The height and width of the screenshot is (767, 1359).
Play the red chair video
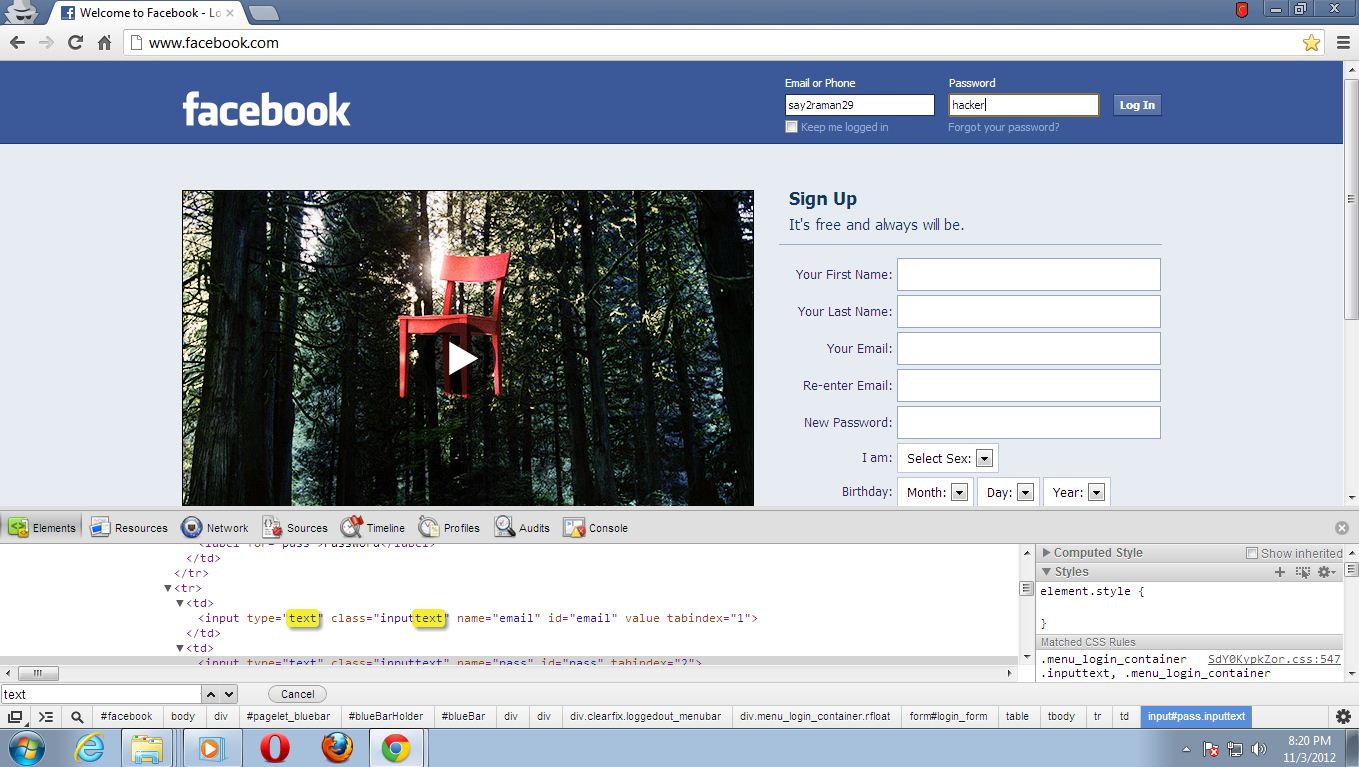[462, 358]
